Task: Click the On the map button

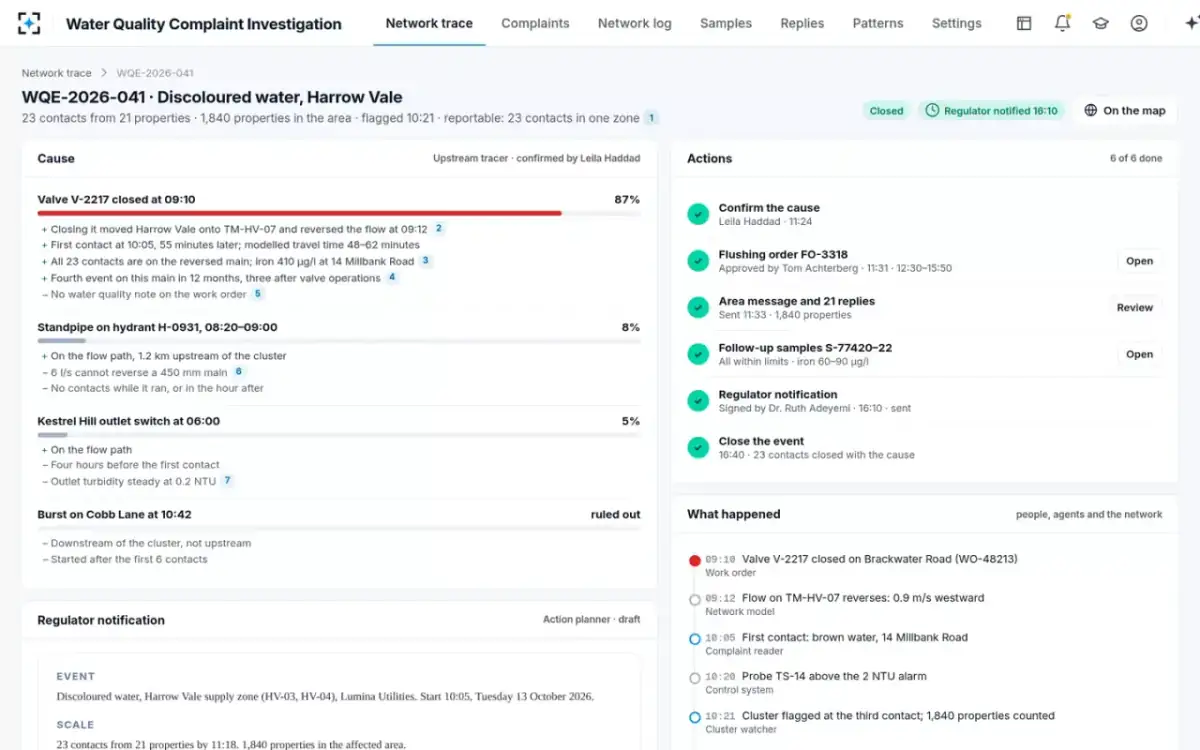Action: click(x=1125, y=111)
